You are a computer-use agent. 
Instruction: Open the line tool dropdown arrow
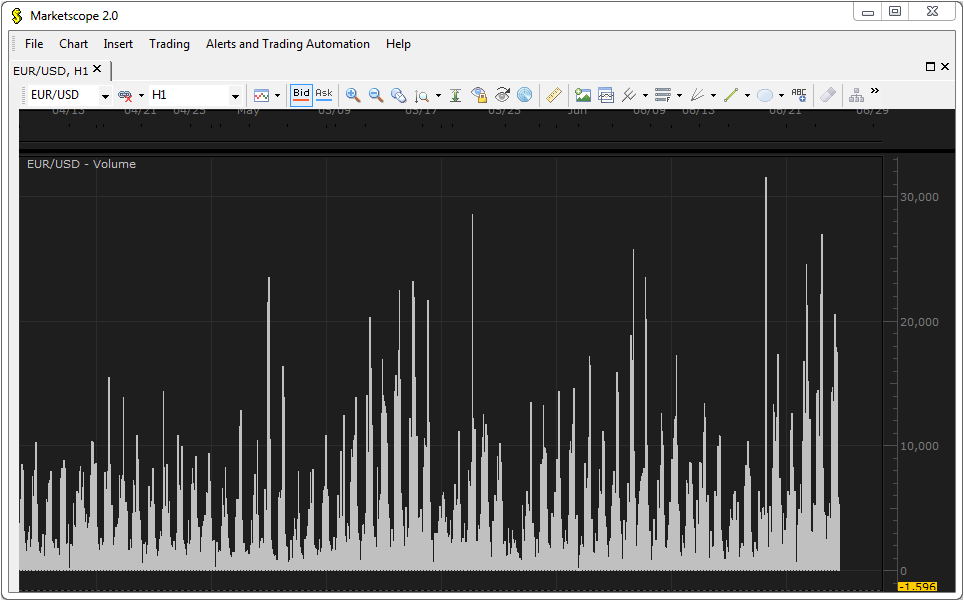(747, 95)
